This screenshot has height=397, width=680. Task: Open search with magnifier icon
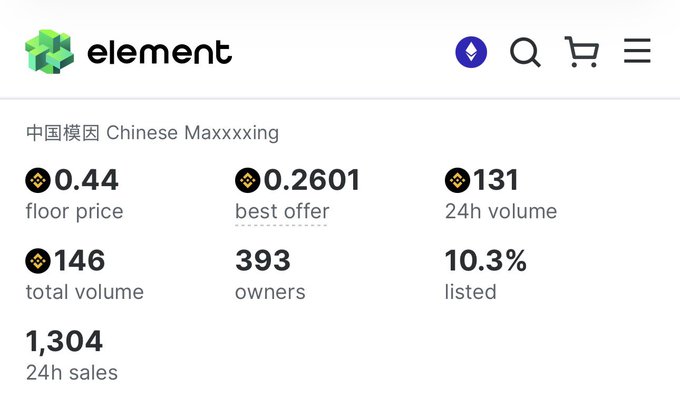point(525,52)
